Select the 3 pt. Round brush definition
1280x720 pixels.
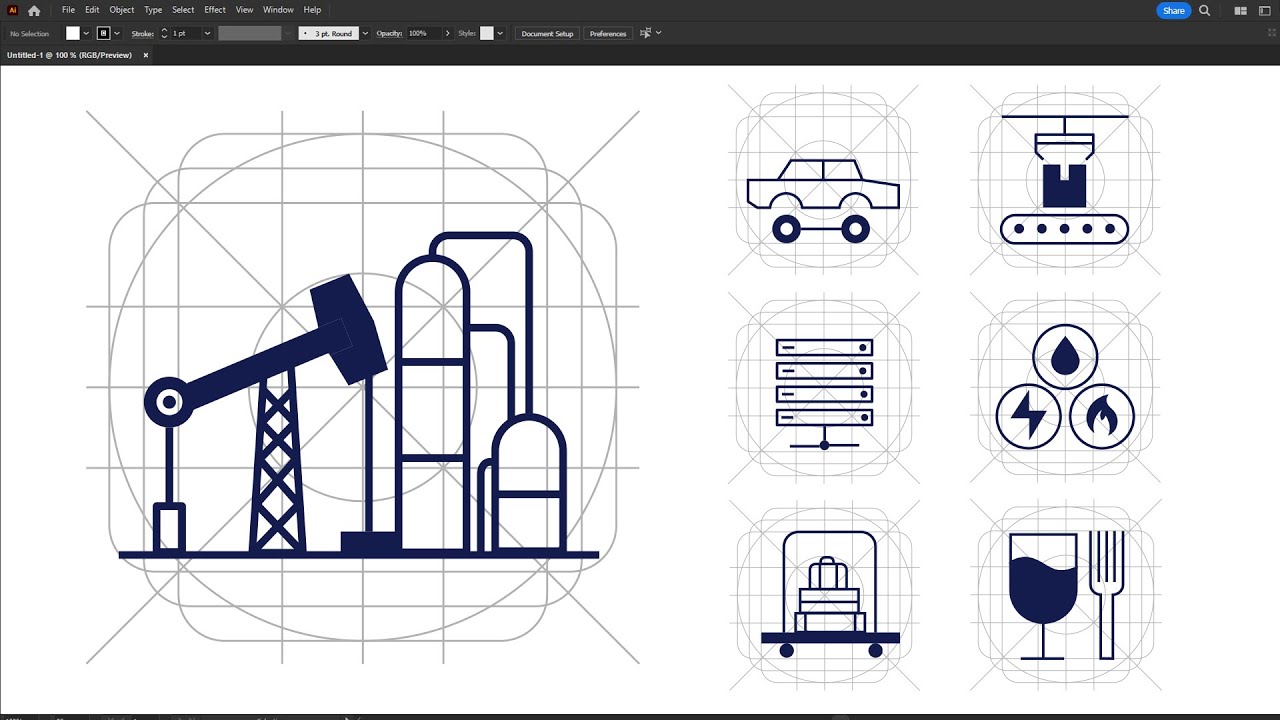(x=328, y=33)
